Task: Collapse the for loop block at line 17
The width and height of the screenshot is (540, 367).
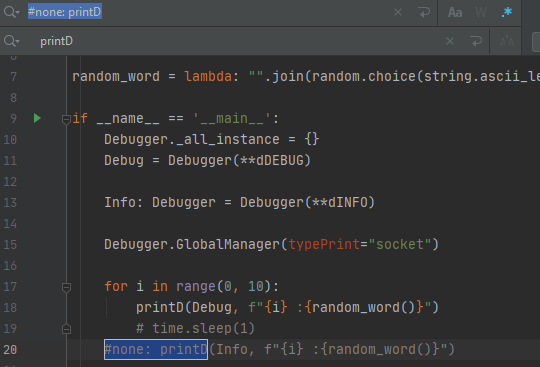Action: [66, 287]
